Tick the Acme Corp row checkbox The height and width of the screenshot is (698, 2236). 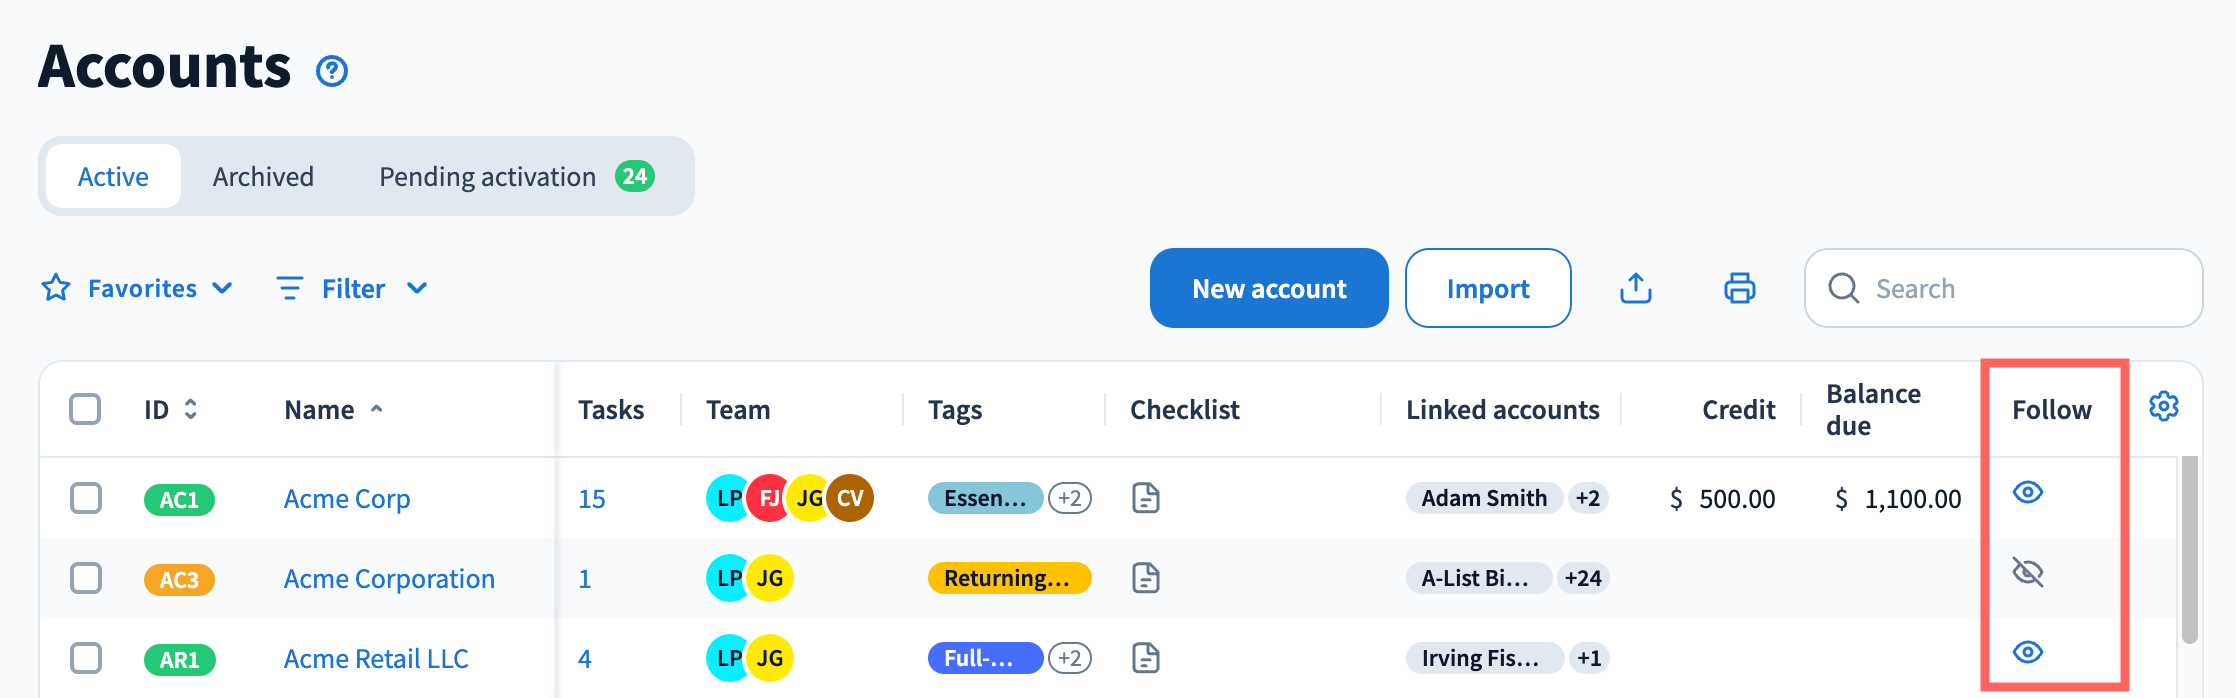click(x=86, y=498)
